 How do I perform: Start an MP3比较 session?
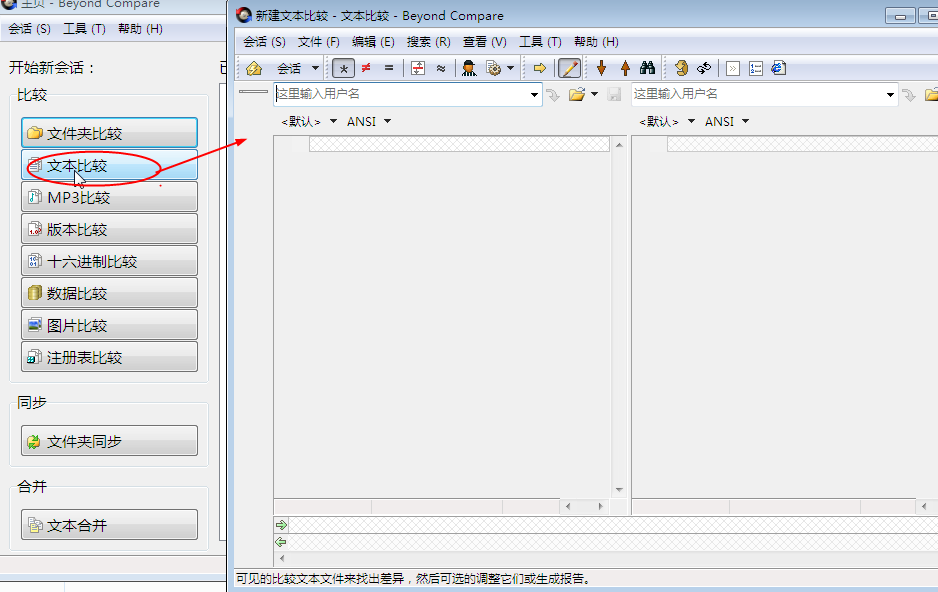click(109, 197)
